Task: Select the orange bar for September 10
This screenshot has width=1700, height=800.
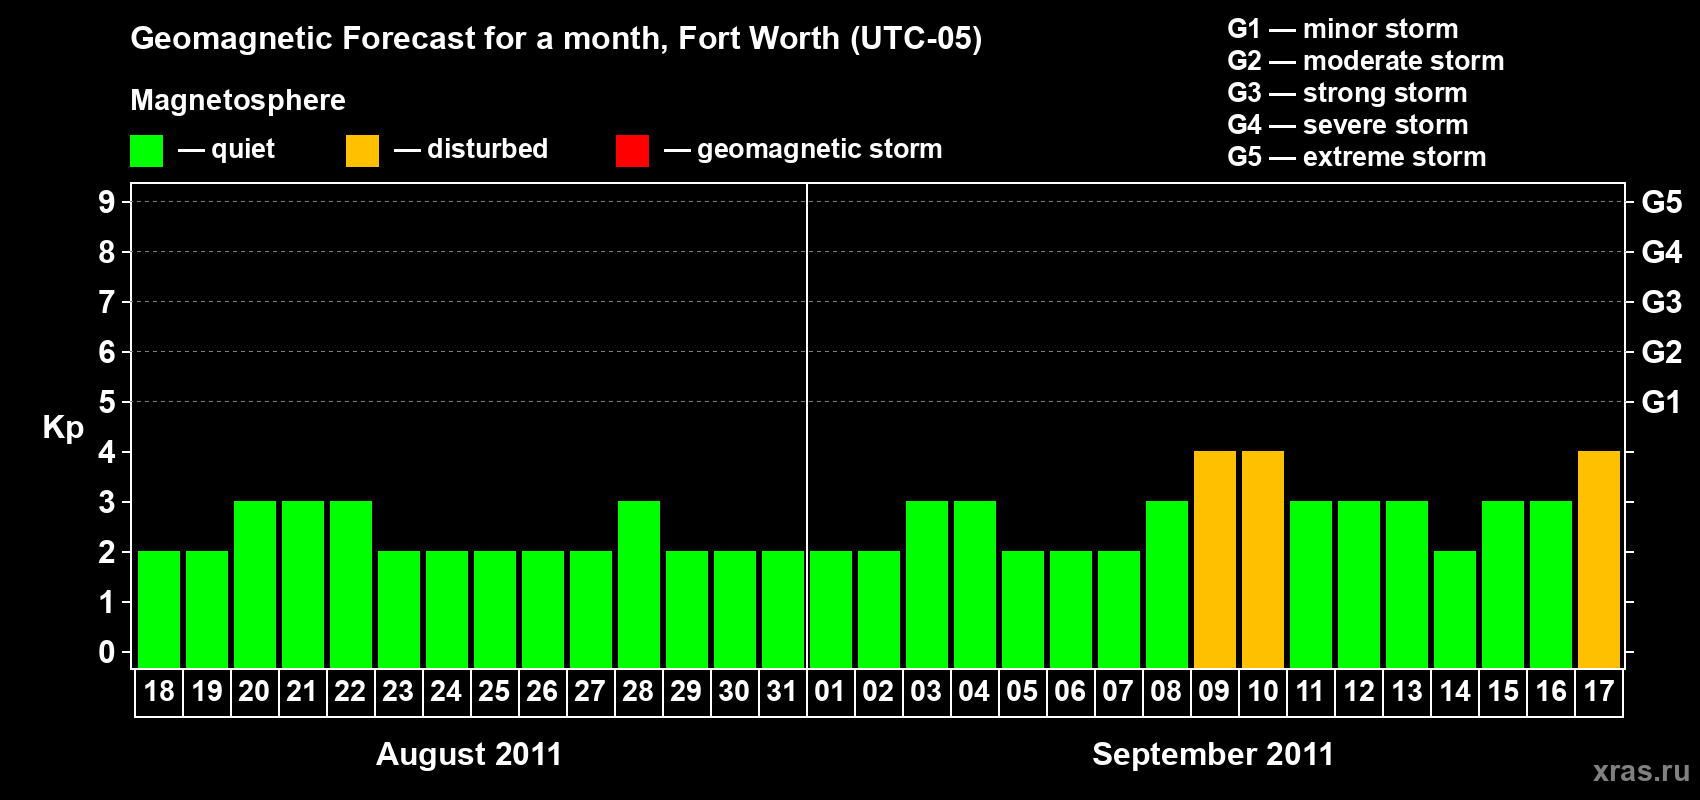Action: tap(1263, 559)
